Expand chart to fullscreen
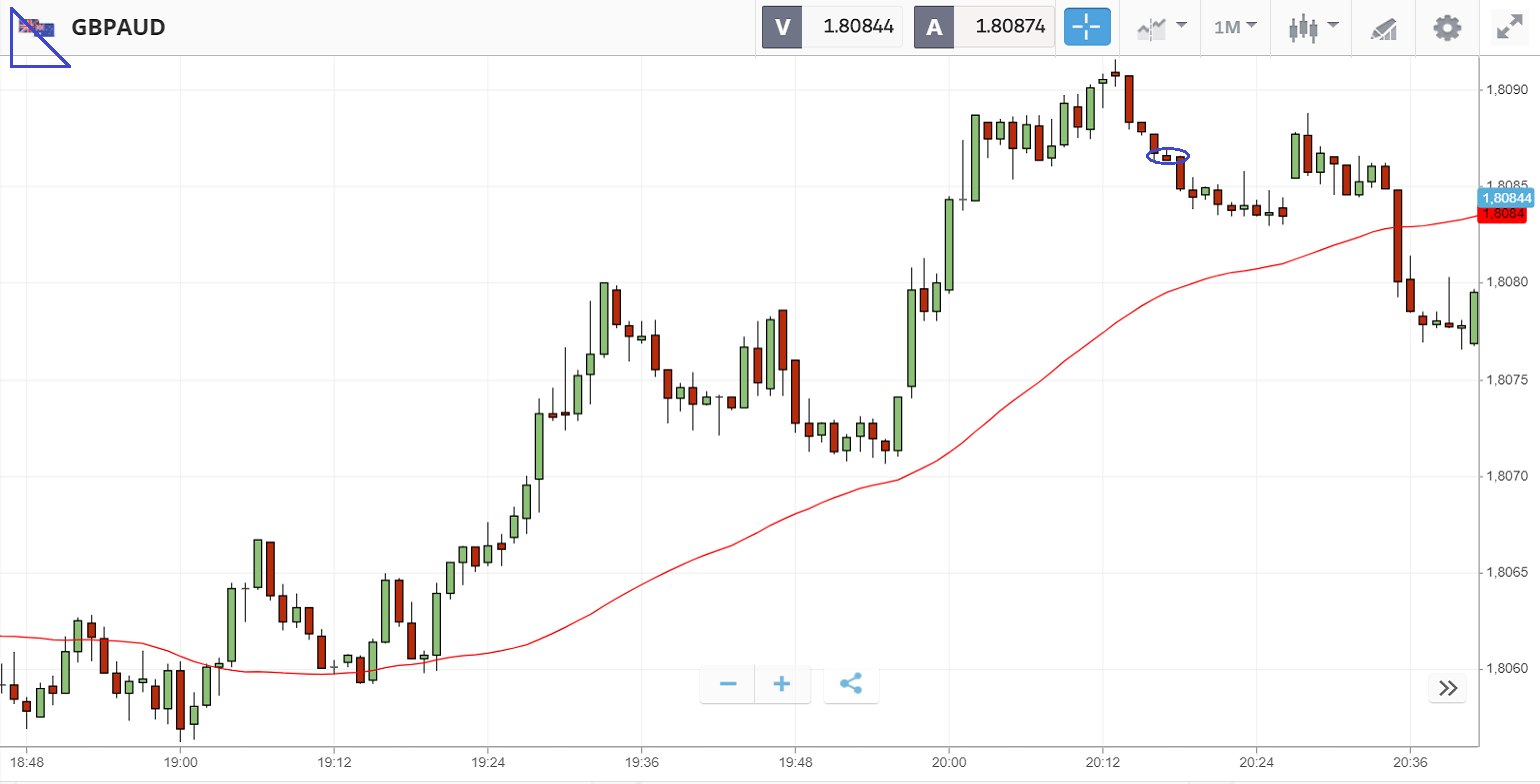This screenshot has height=784, width=1540. tap(1508, 27)
